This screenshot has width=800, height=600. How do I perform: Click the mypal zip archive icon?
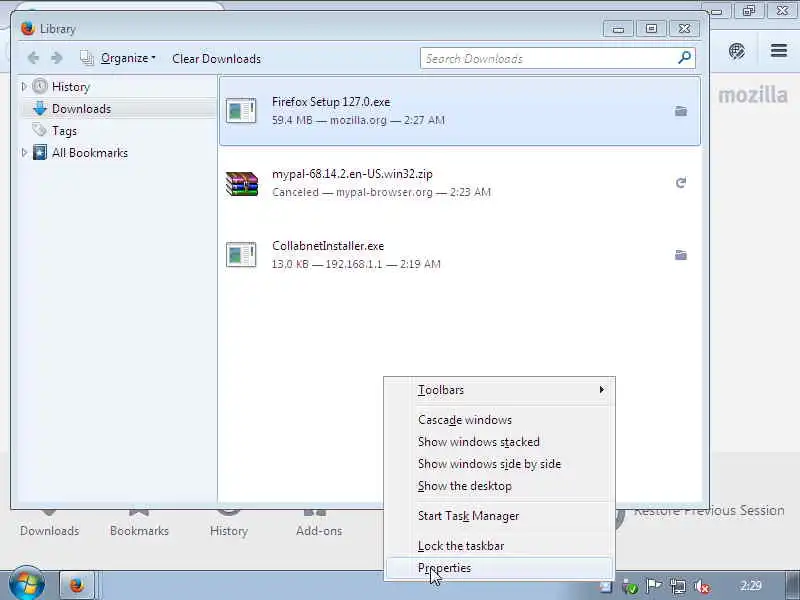click(x=241, y=183)
